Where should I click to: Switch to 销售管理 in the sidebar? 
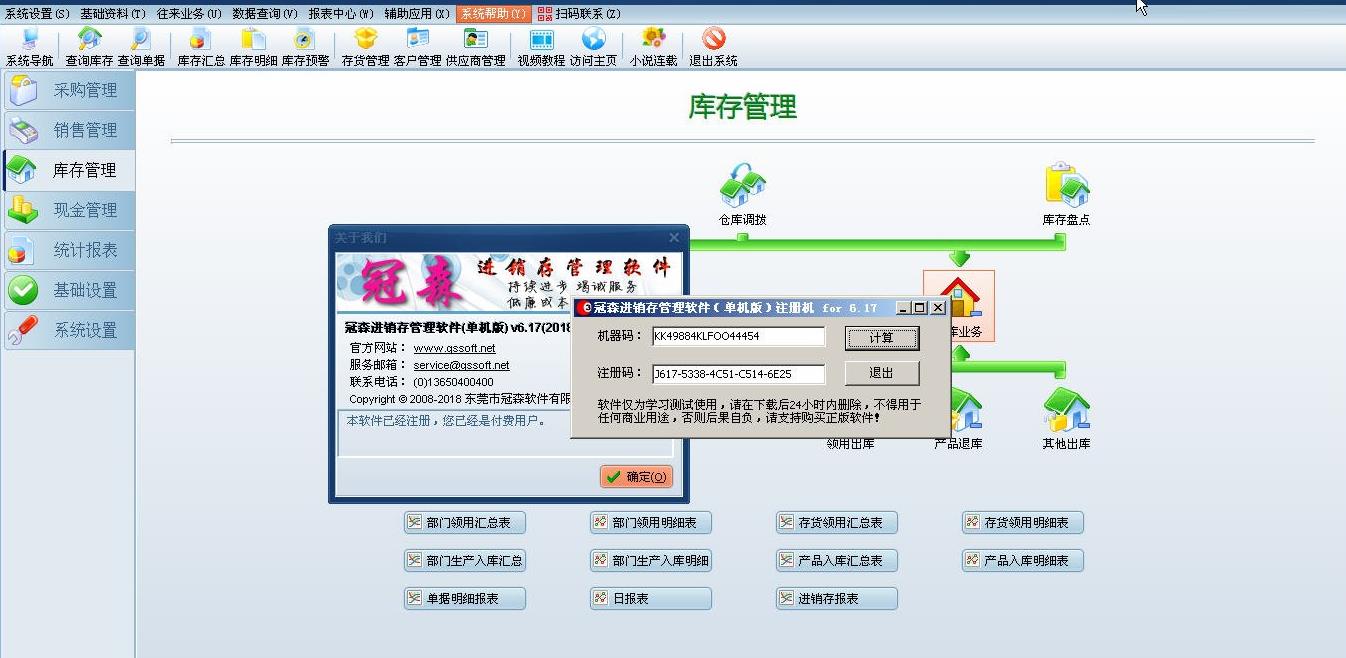[69, 130]
